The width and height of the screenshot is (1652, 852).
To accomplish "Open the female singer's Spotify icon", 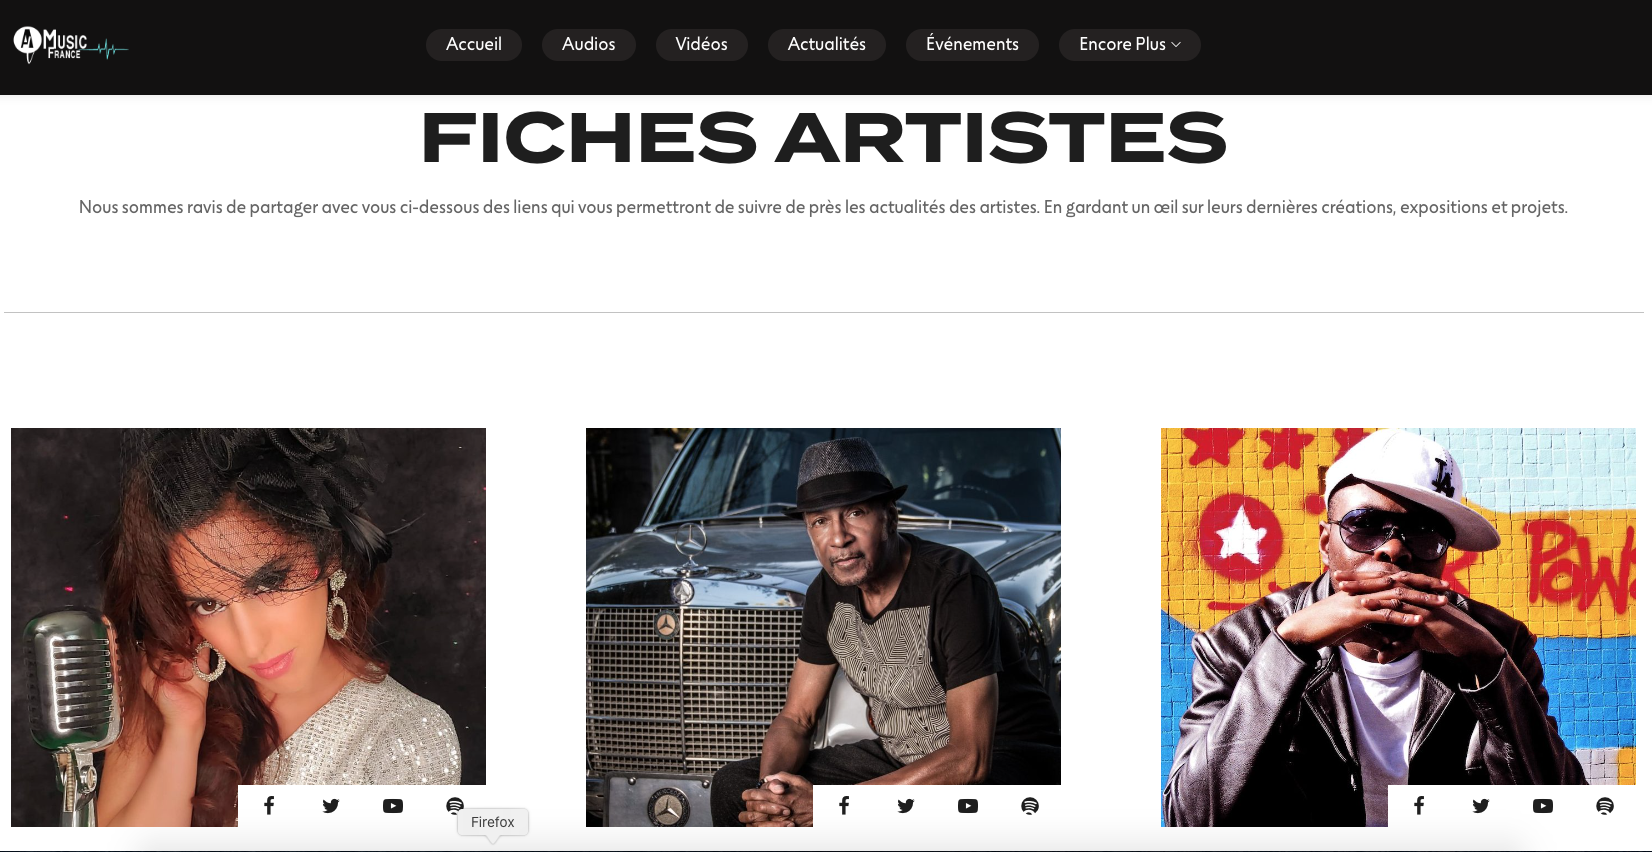I will 455,806.
